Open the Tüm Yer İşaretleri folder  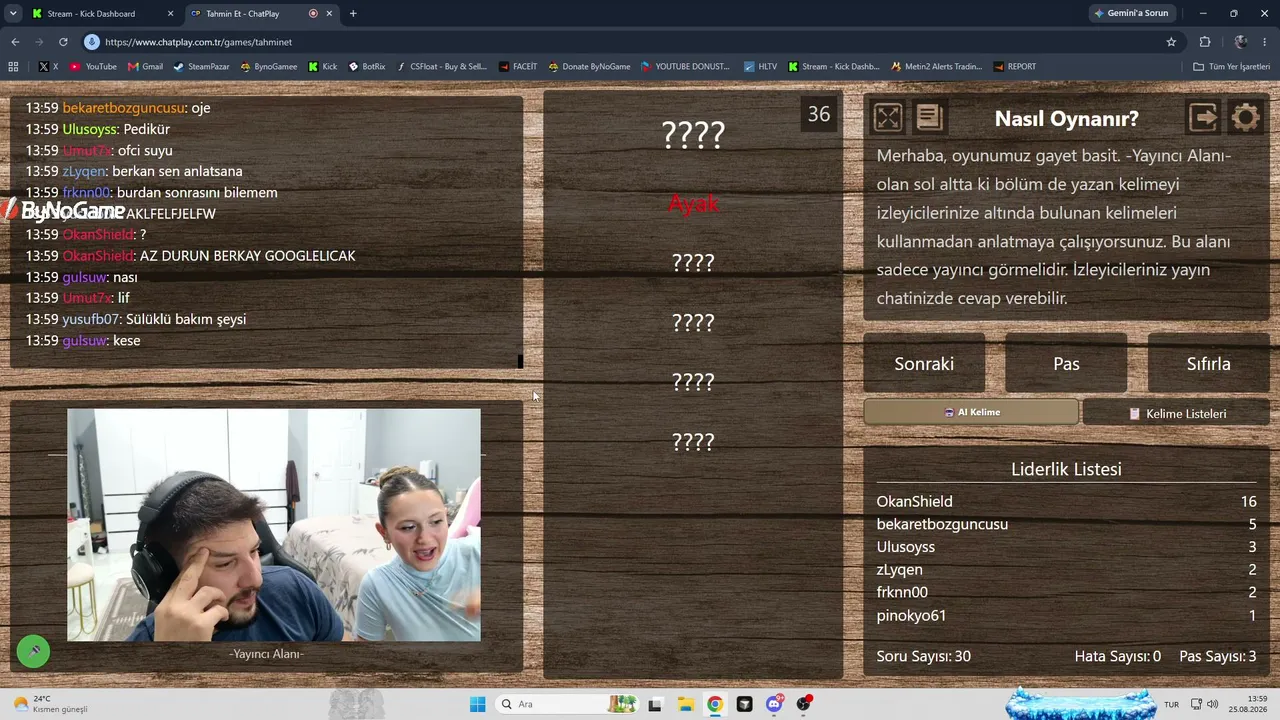[x=1232, y=67]
